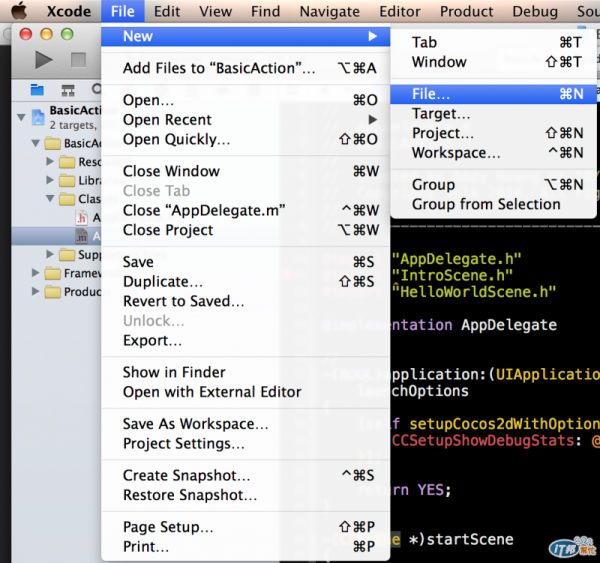The height and width of the screenshot is (563, 600).
Task: Click the Run play button
Action: point(44,60)
